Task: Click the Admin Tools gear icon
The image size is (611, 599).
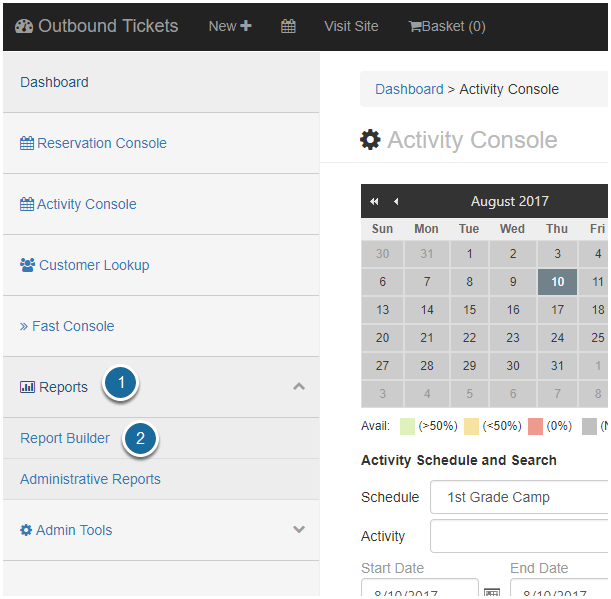Action: 26,530
